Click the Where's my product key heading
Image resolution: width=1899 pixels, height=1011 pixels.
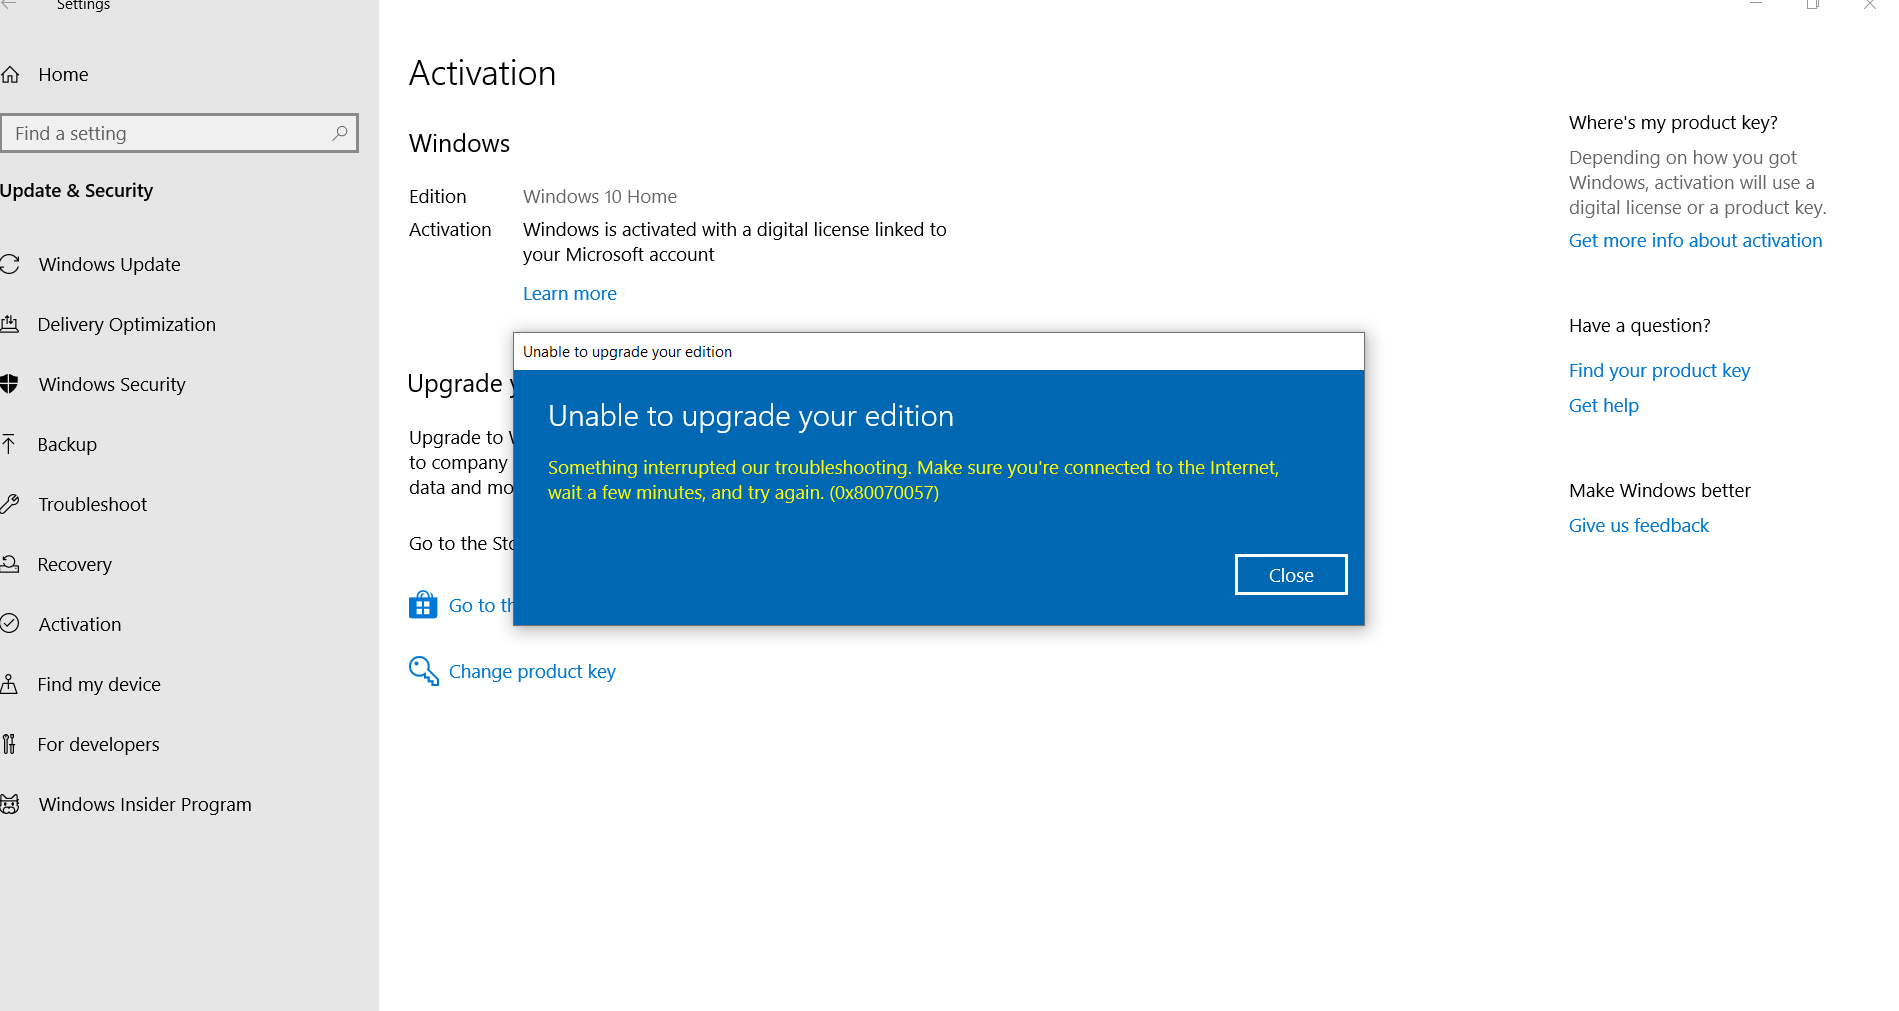[x=1673, y=123]
